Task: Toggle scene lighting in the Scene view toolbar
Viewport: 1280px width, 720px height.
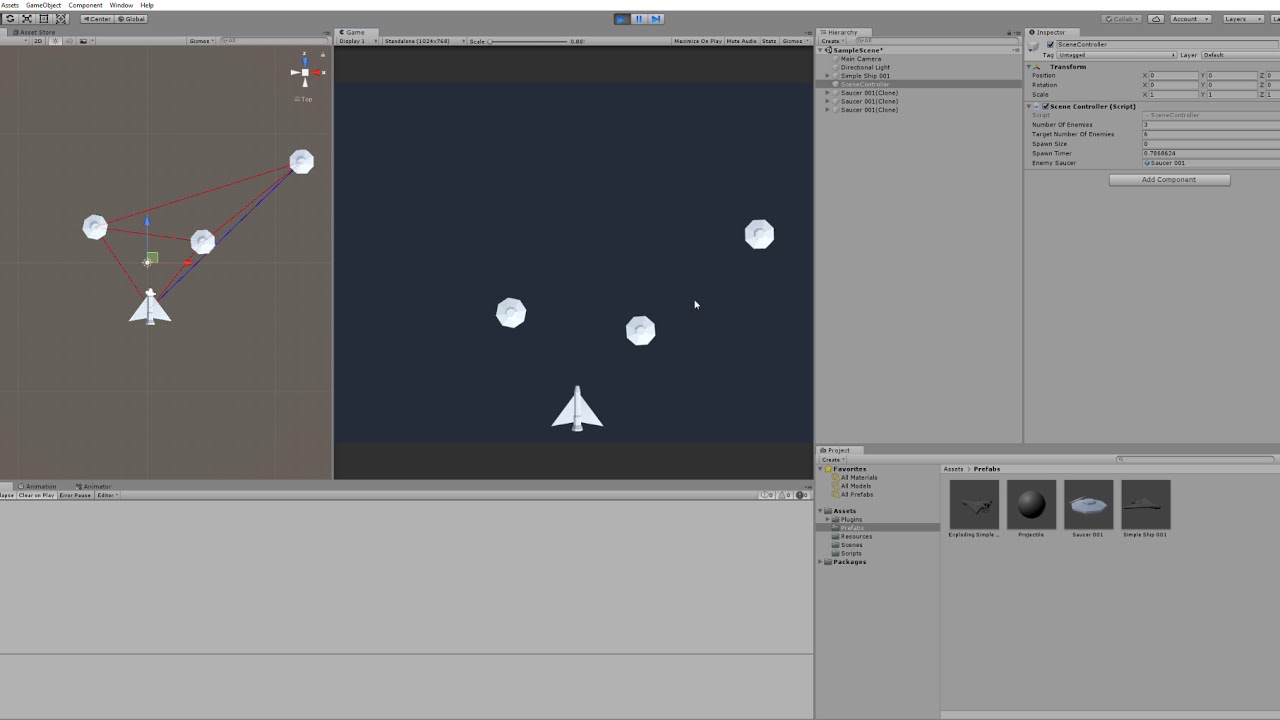Action: tap(55, 40)
